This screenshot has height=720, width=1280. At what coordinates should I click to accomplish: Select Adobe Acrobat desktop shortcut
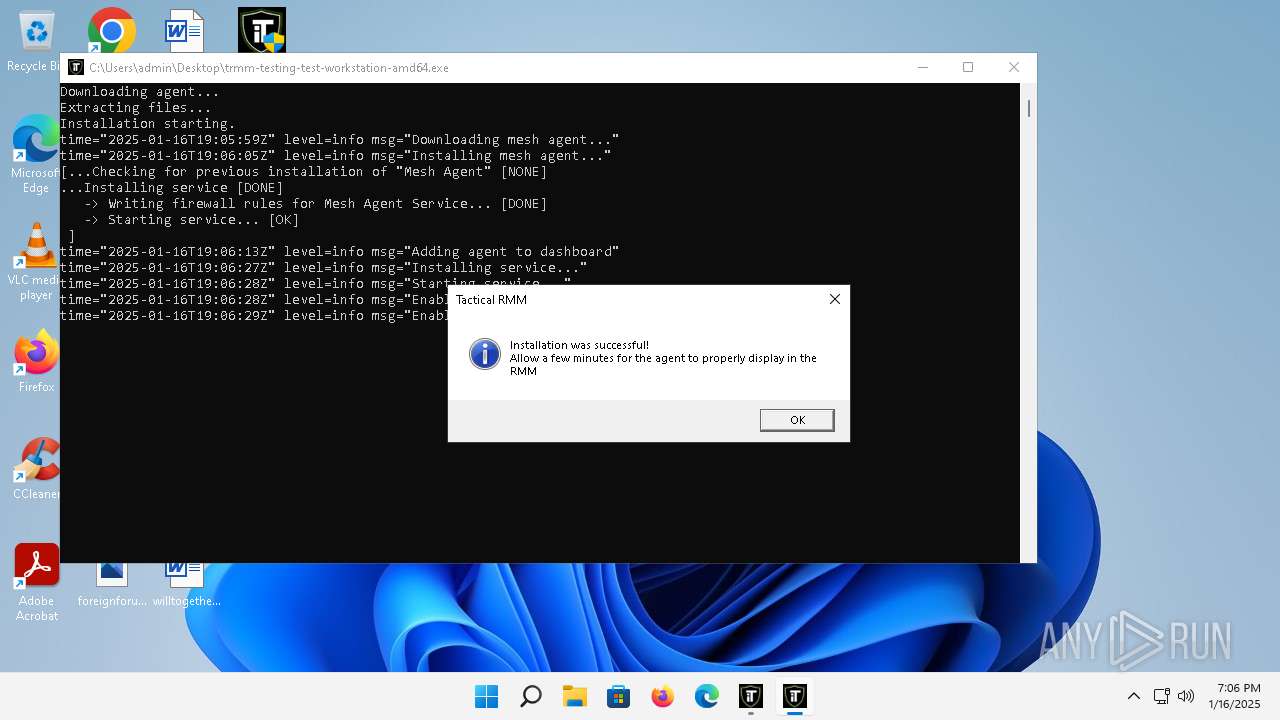pos(37,582)
